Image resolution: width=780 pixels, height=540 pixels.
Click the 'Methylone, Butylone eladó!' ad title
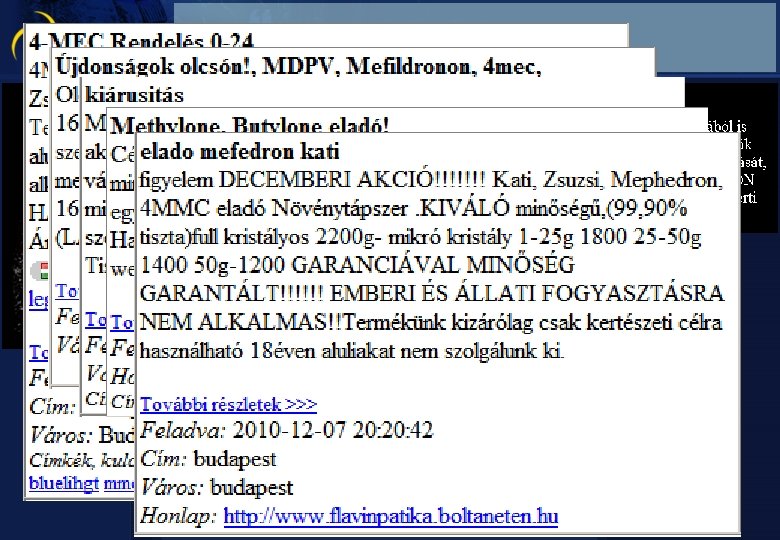(x=250, y=125)
